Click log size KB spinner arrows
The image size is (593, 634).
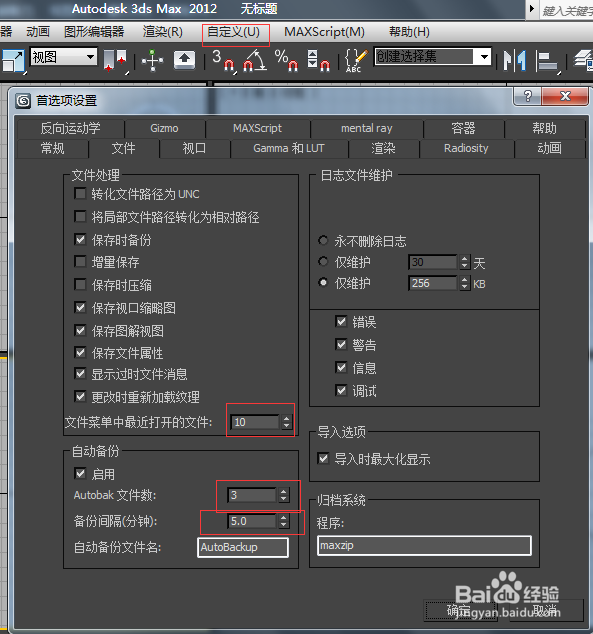[464, 283]
